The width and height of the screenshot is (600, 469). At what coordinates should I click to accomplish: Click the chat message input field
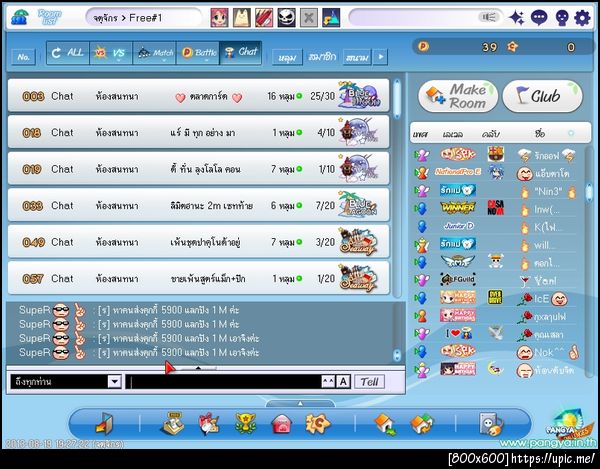pyautogui.click(x=224, y=381)
